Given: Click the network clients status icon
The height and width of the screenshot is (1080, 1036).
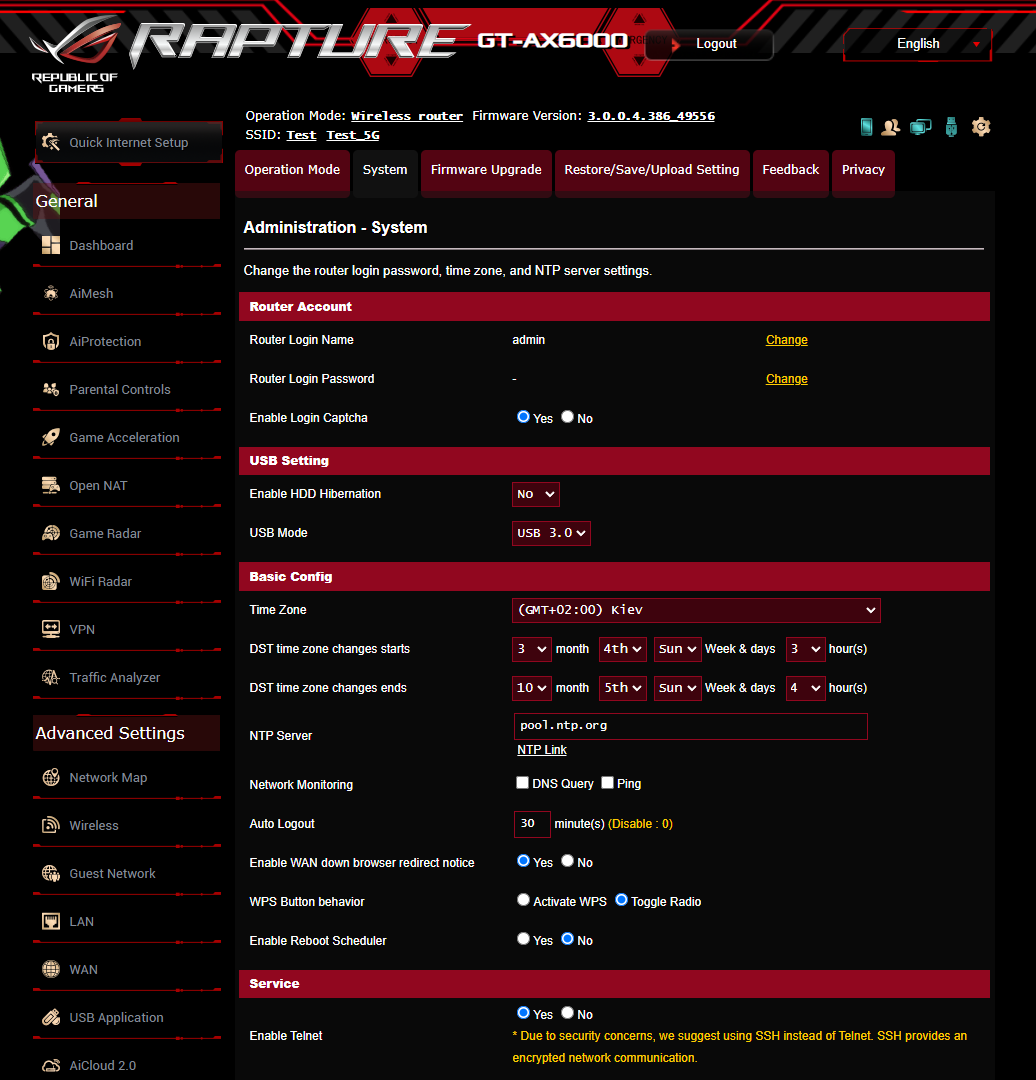Looking at the screenshot, I should coord(920,127).
